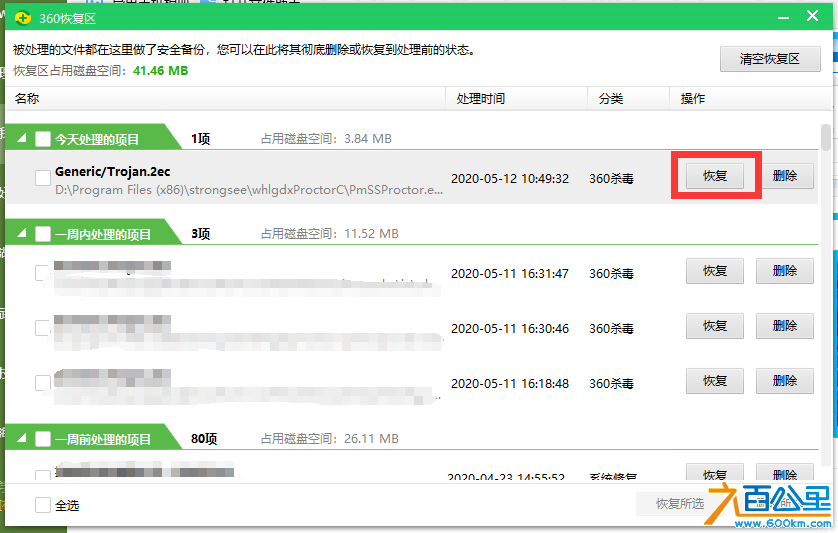Image resolution: width=838 pixels, height=533 pixels.
Task: Restore the item processed at 16:30:46
Action: 715,326
